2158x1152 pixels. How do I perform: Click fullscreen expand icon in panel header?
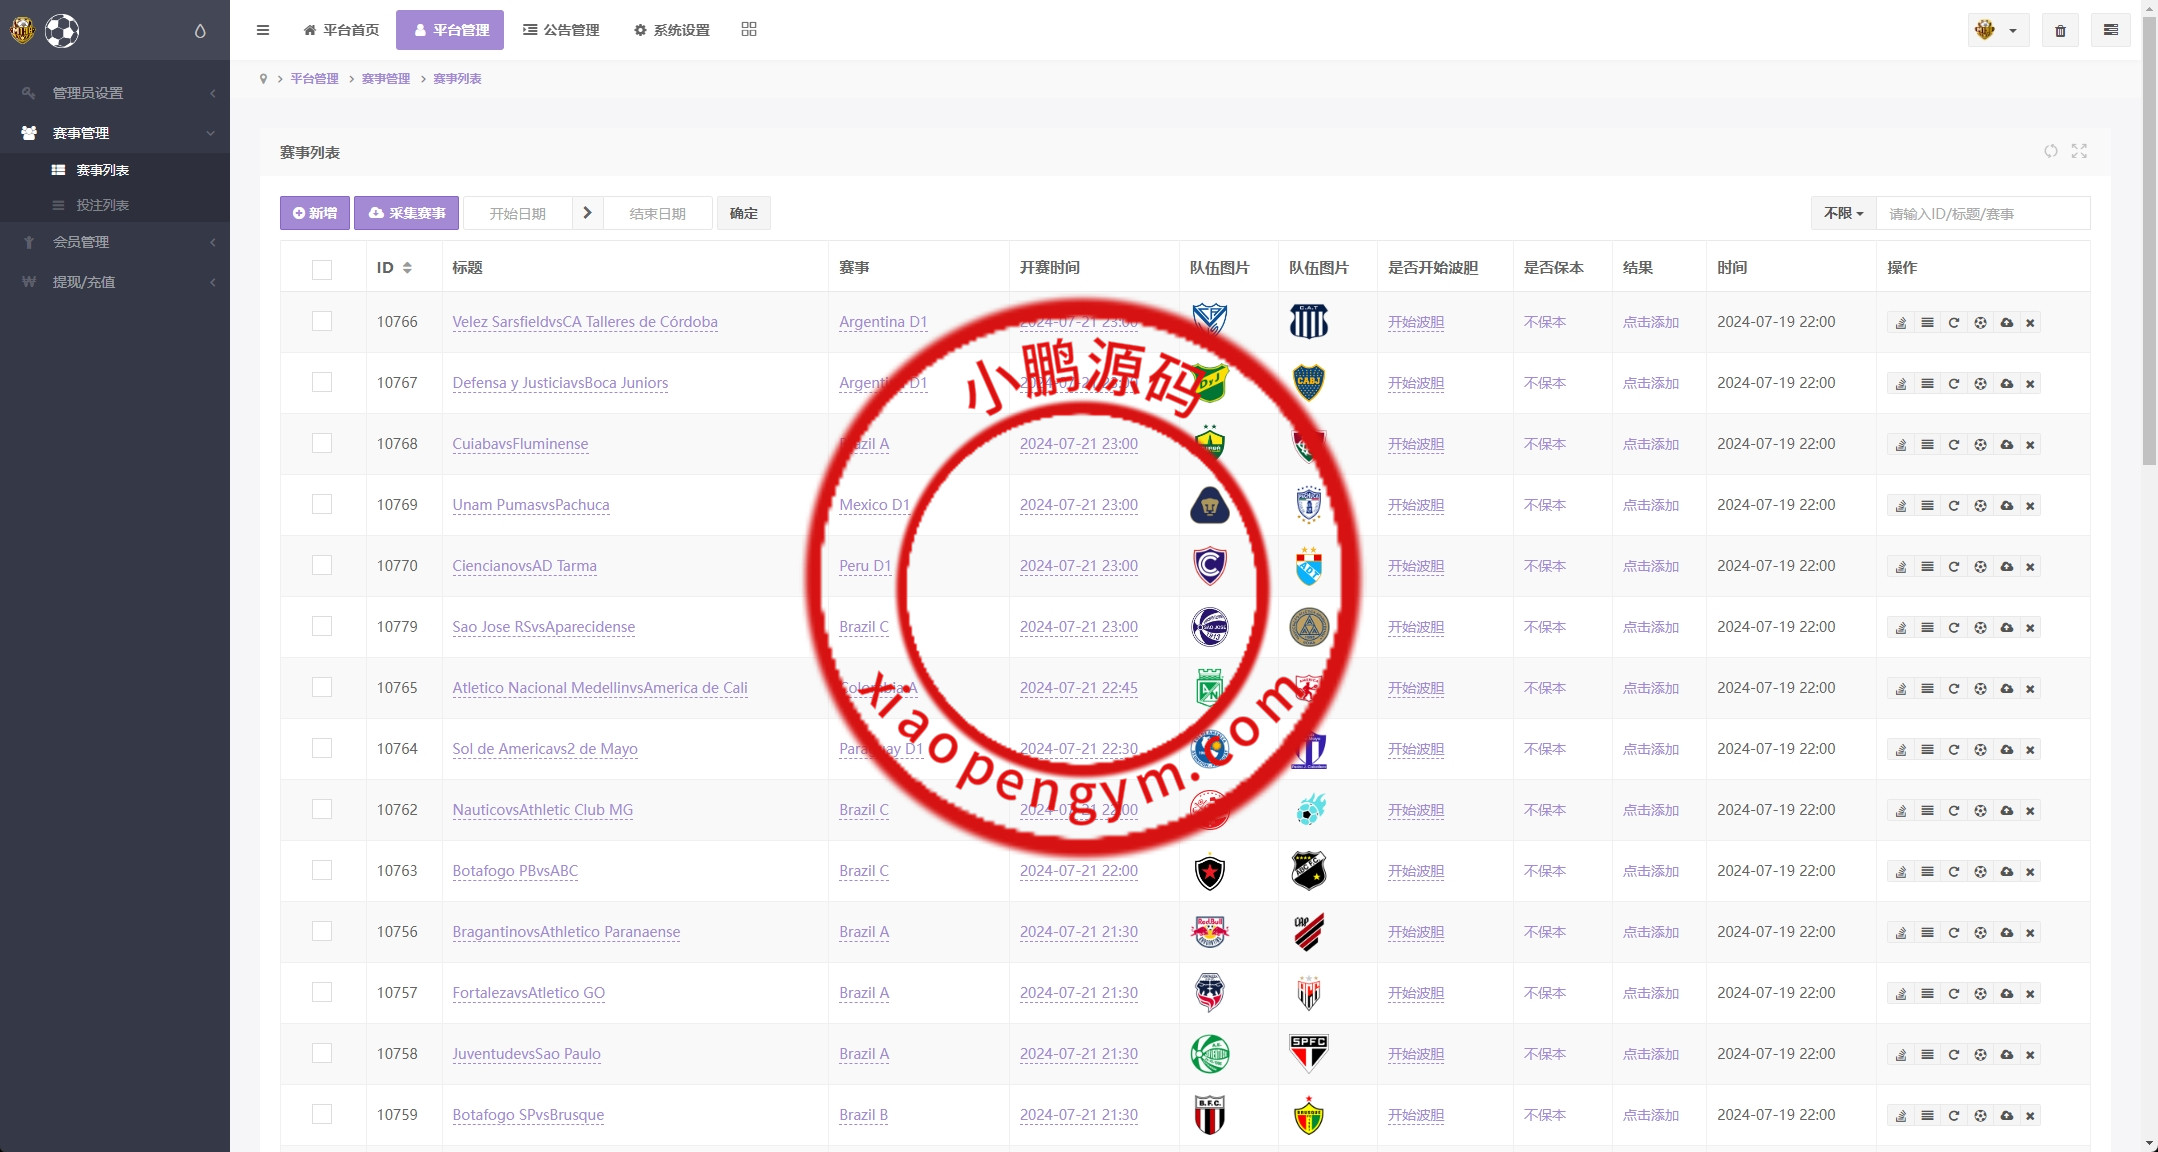click(2079, 151)
